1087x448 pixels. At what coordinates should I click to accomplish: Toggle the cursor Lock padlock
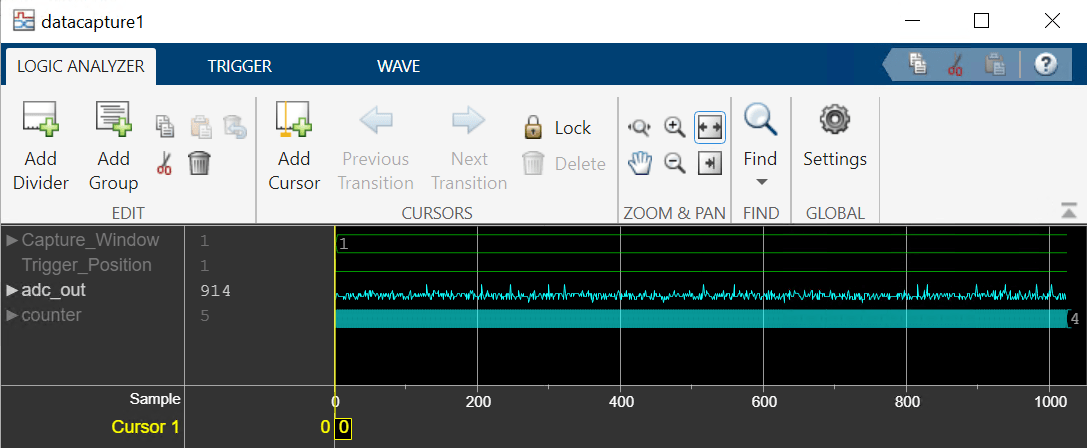[x=557, y=128]
